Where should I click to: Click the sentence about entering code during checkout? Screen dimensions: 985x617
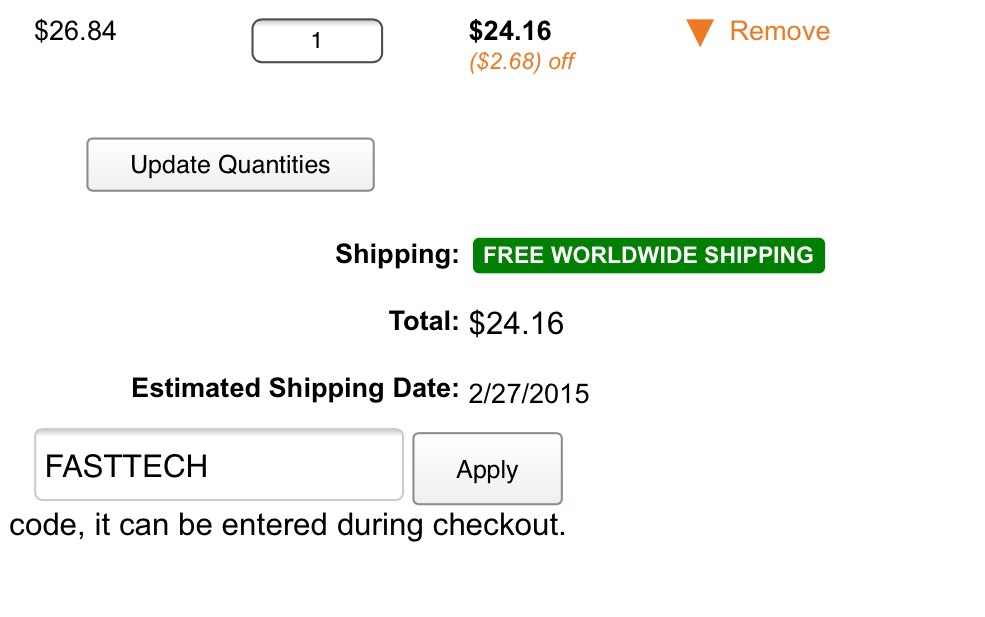(x=287, y=525)
